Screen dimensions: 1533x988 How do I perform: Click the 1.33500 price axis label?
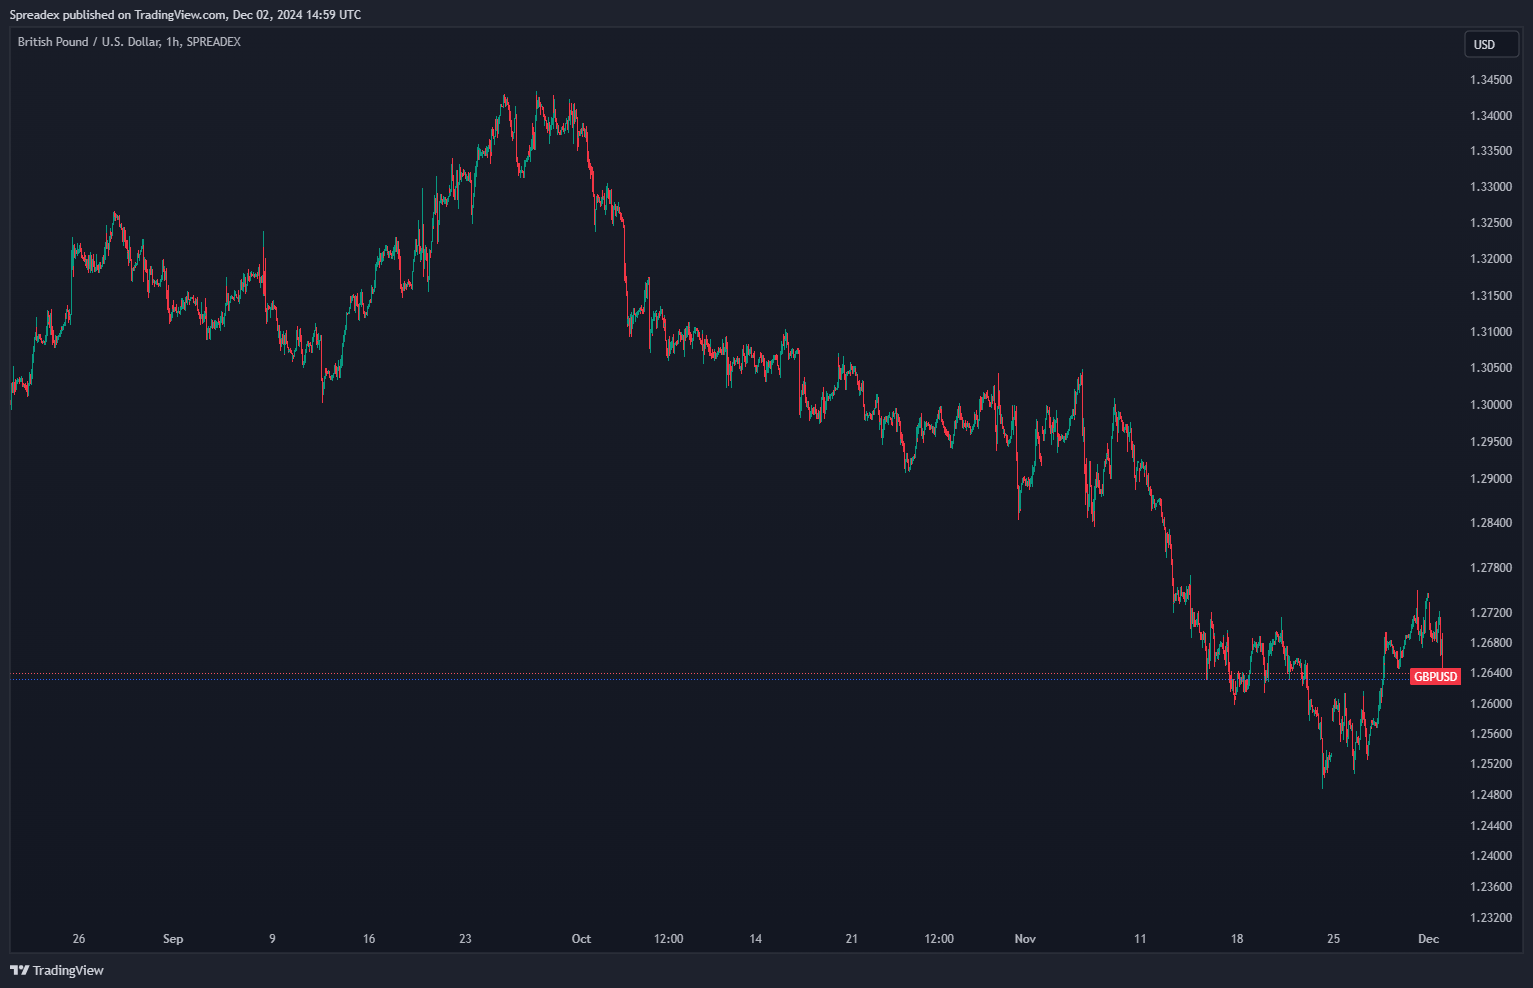1490,151
